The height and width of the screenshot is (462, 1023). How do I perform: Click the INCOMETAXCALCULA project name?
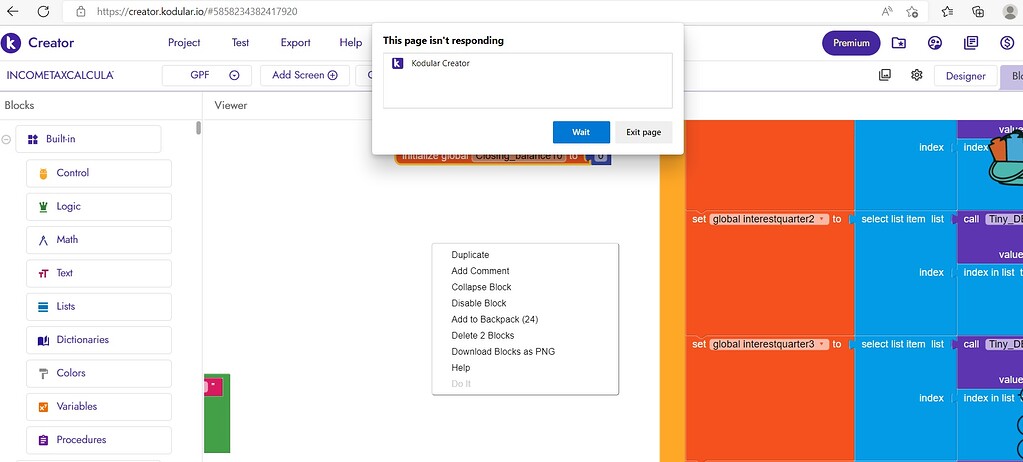(x=60, y=75)
